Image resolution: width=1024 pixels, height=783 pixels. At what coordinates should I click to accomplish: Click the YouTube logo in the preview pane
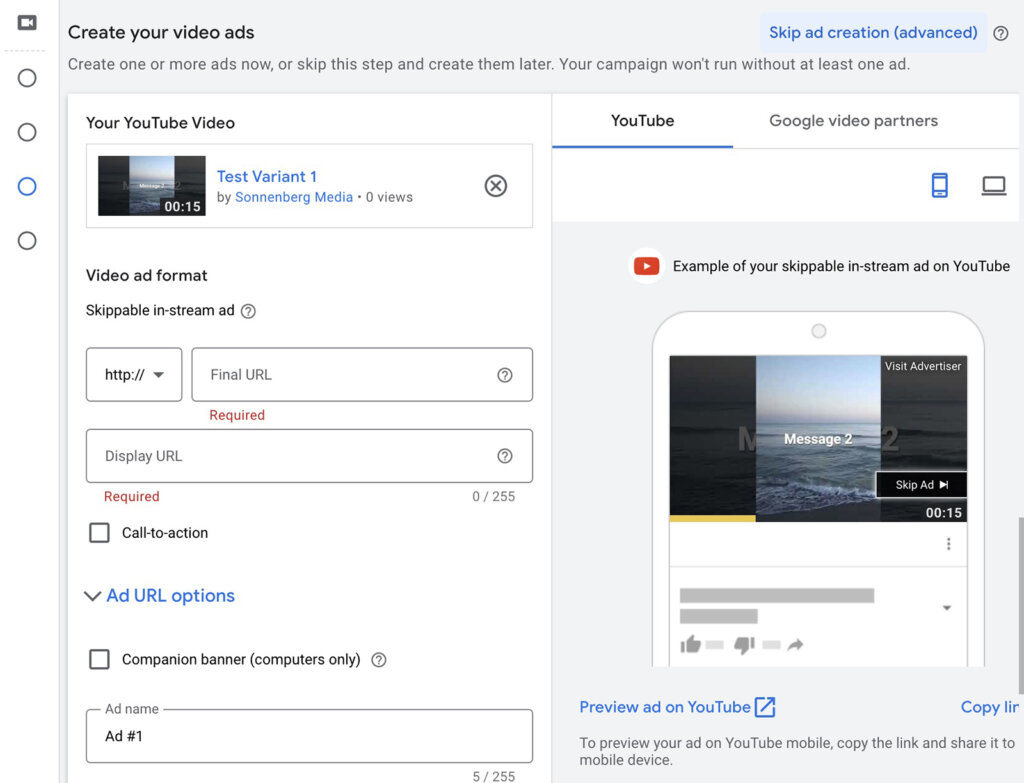pyautogui.click(x=647, y=266)
